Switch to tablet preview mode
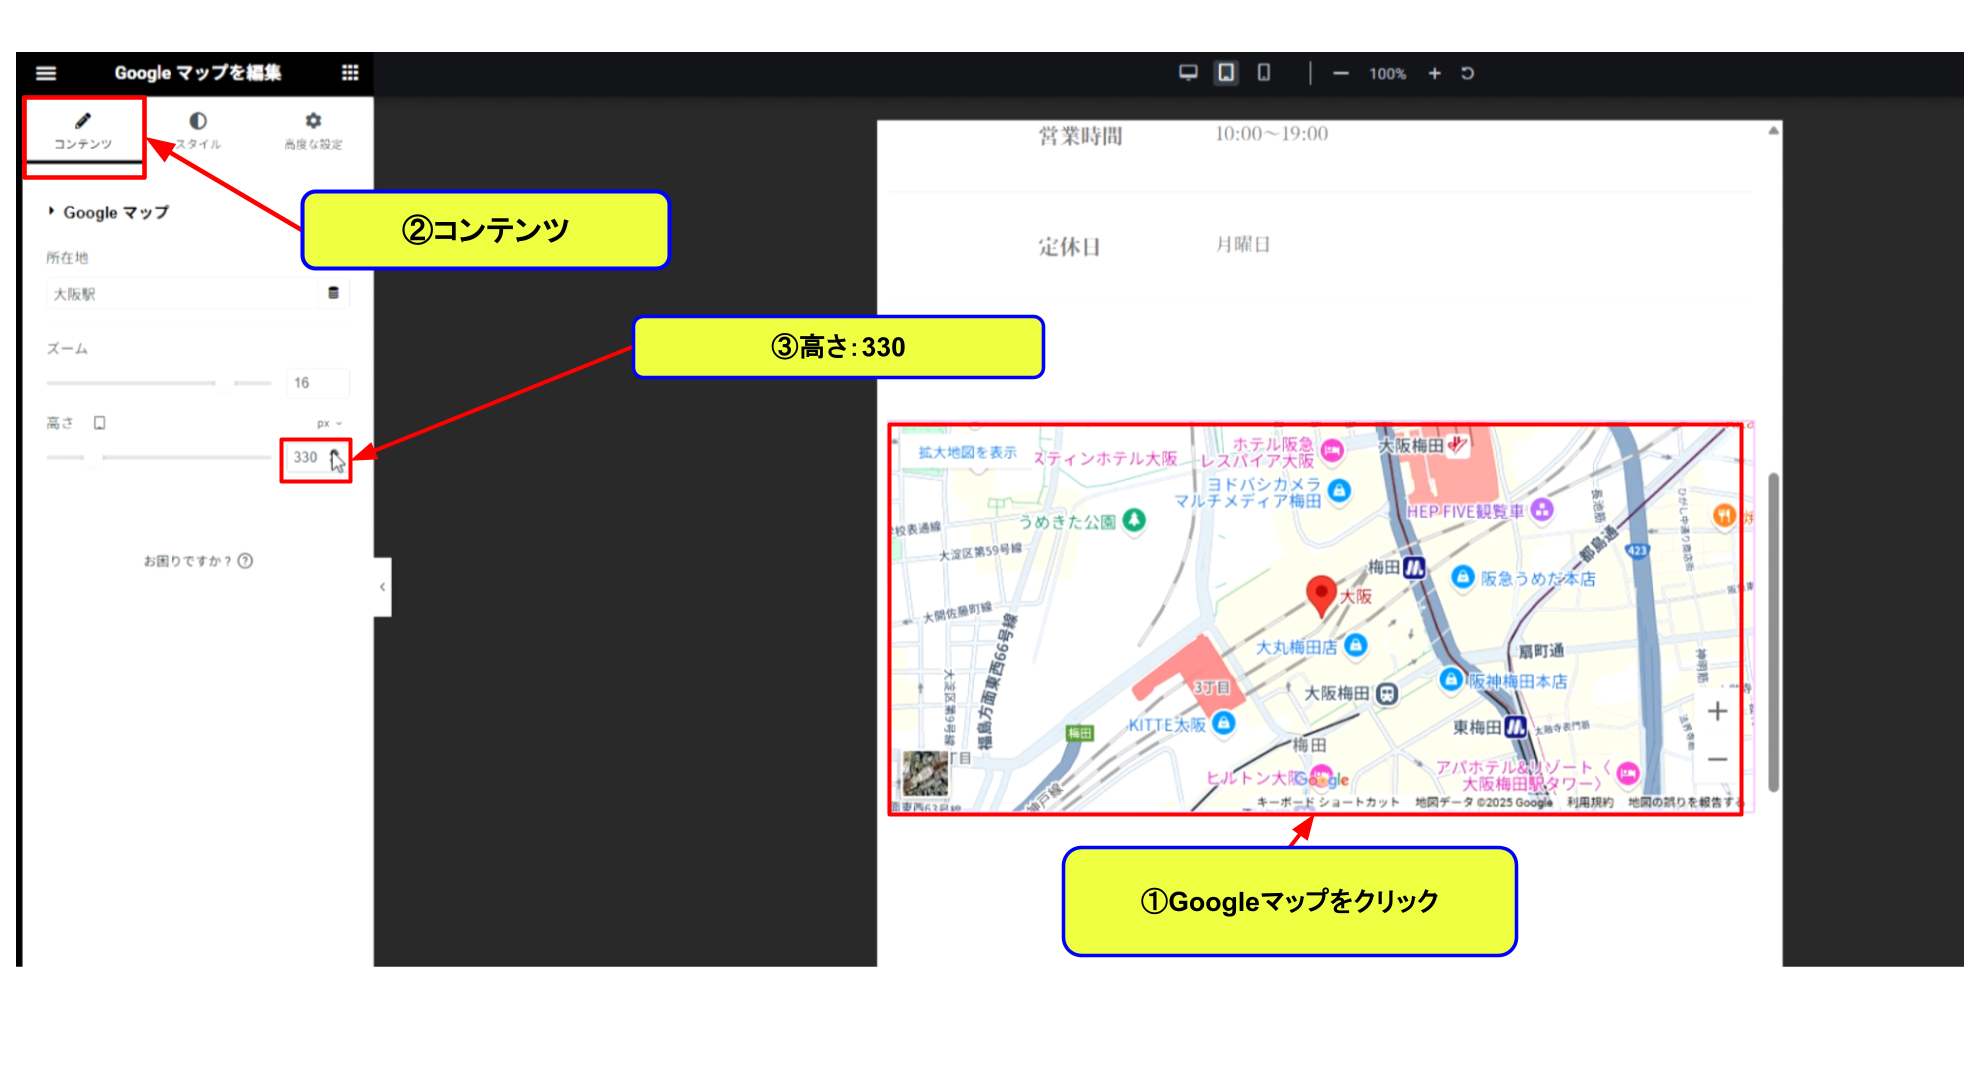The width and height of the screenshot is (1980, 1080). click(1226, 73)
